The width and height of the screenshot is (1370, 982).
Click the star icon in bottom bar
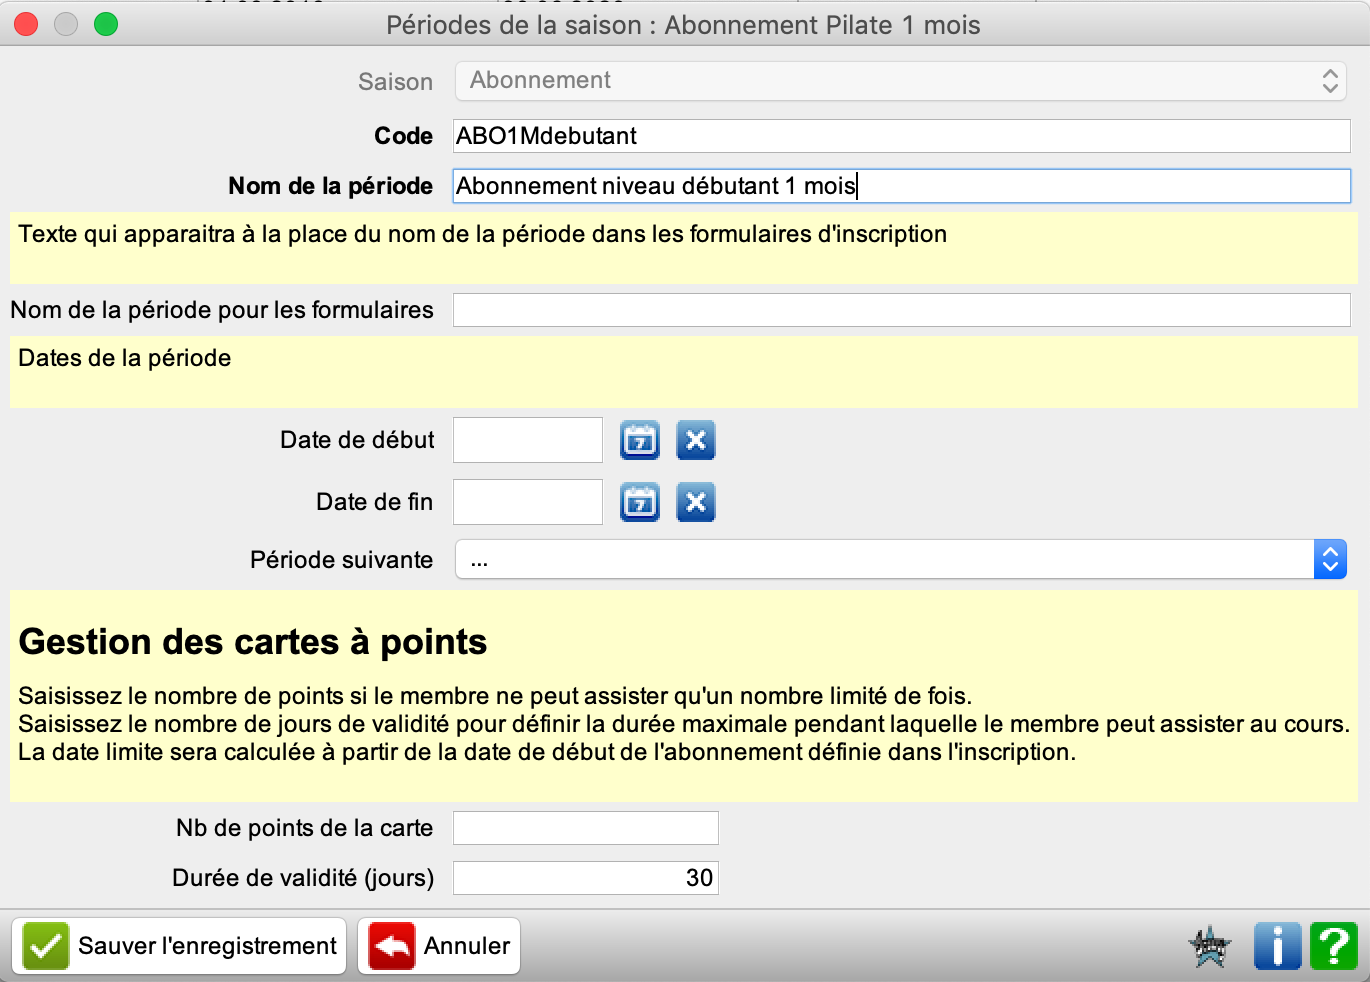point(1210,946)
